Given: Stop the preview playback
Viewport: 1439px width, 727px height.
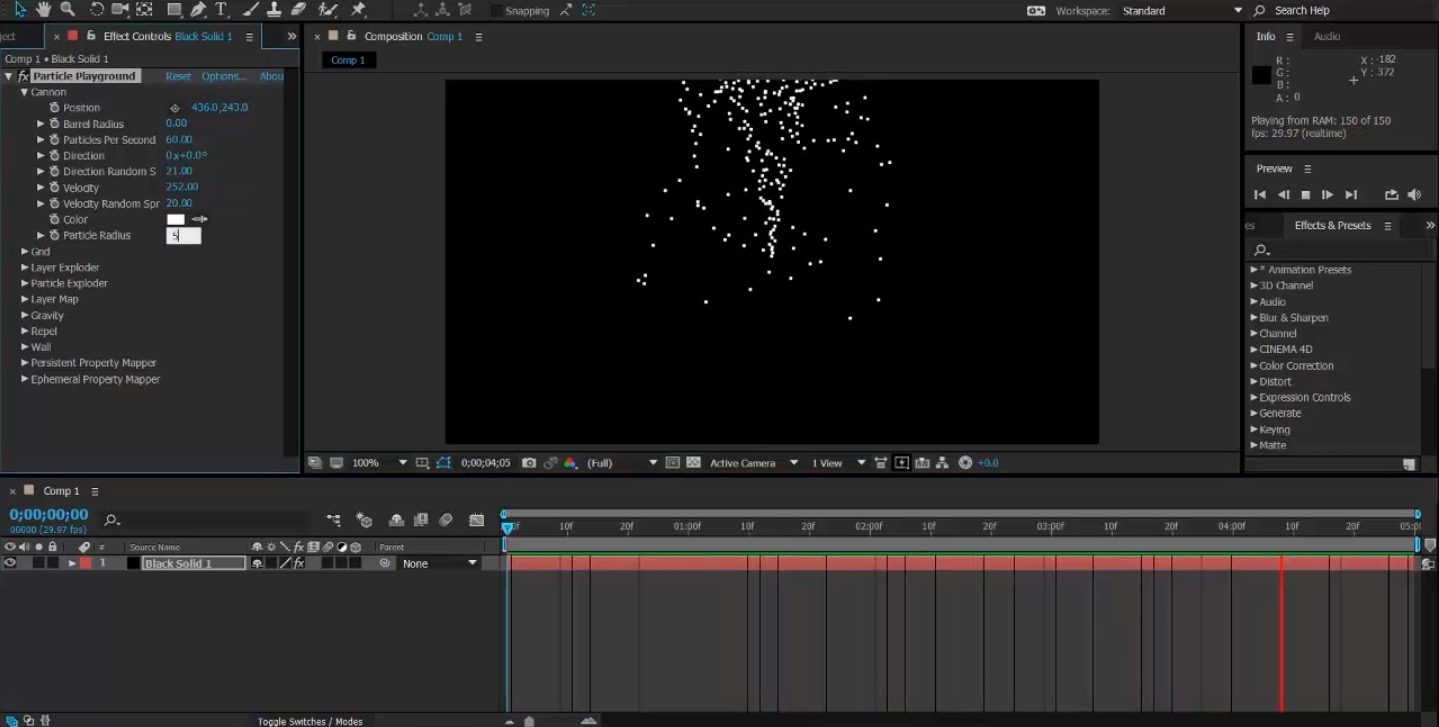Looking at the screenshot, I should point(1305,195).
